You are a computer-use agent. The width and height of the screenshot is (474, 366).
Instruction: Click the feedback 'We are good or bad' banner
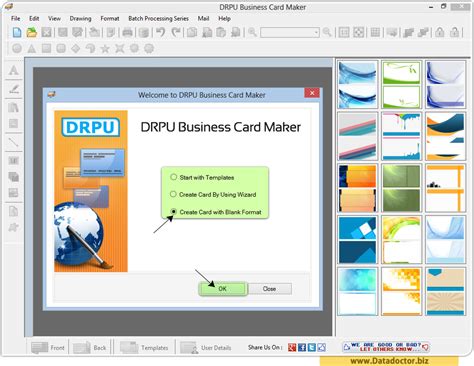click(386, 347)
